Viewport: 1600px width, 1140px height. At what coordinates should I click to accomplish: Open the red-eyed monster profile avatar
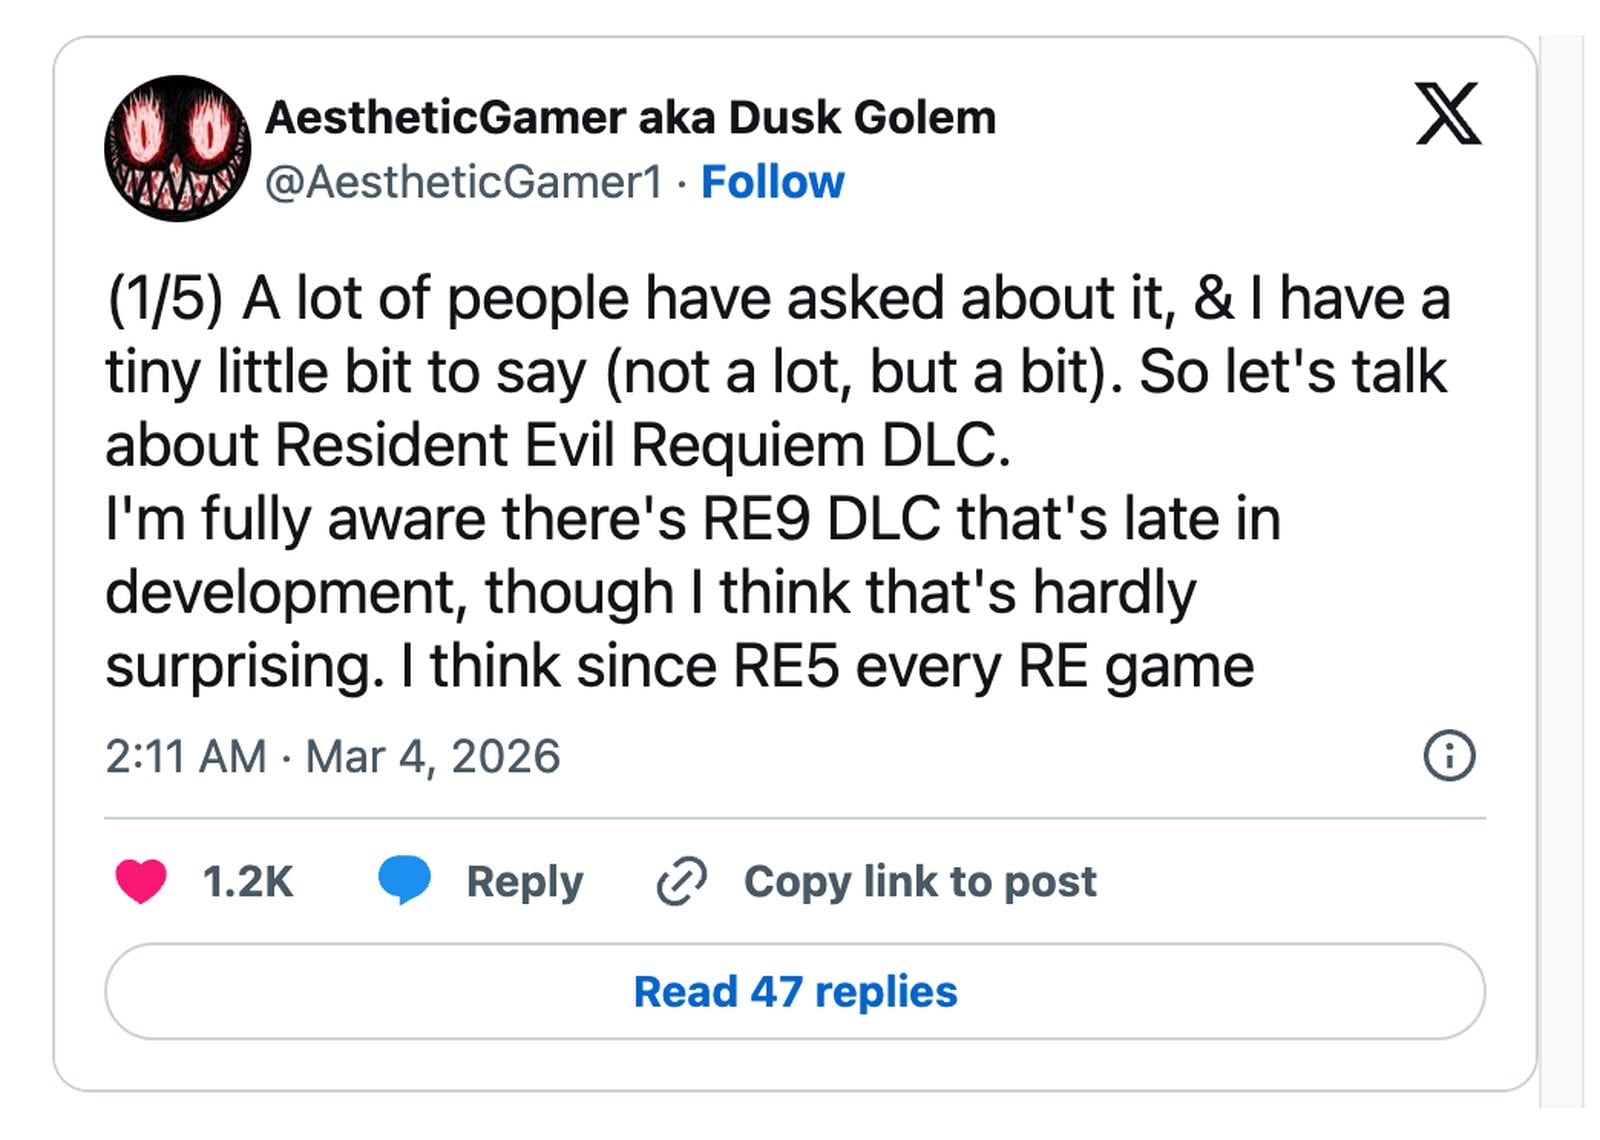tap(177, 148)
